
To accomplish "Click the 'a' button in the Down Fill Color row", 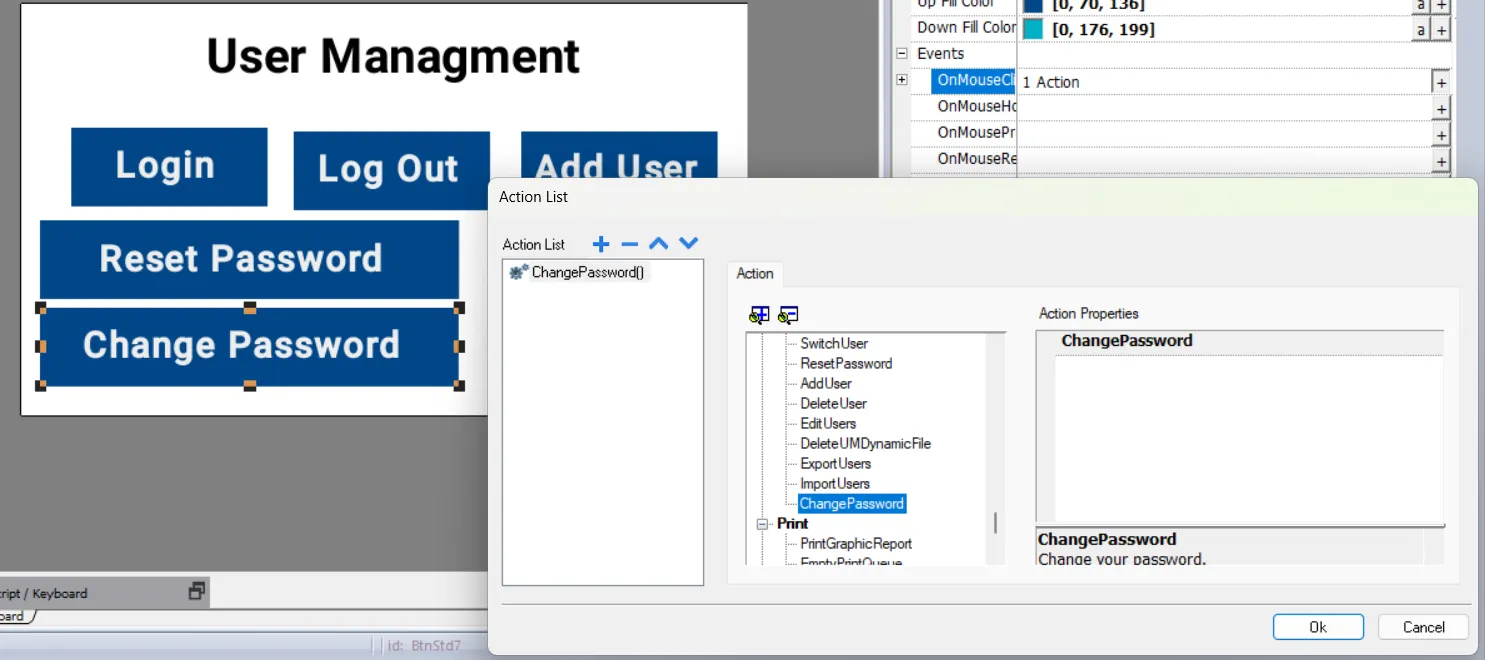I will (x=1420, y=30).
